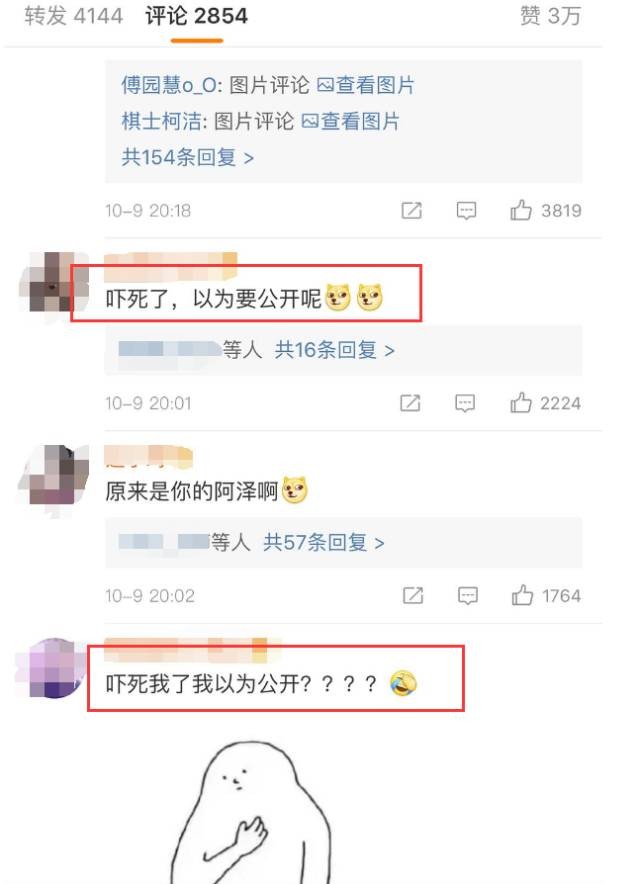The width and height of the screenshot is (640, 884).
Task: Switch to the 转发 4144 tab
Action: [x=73, y=16]
